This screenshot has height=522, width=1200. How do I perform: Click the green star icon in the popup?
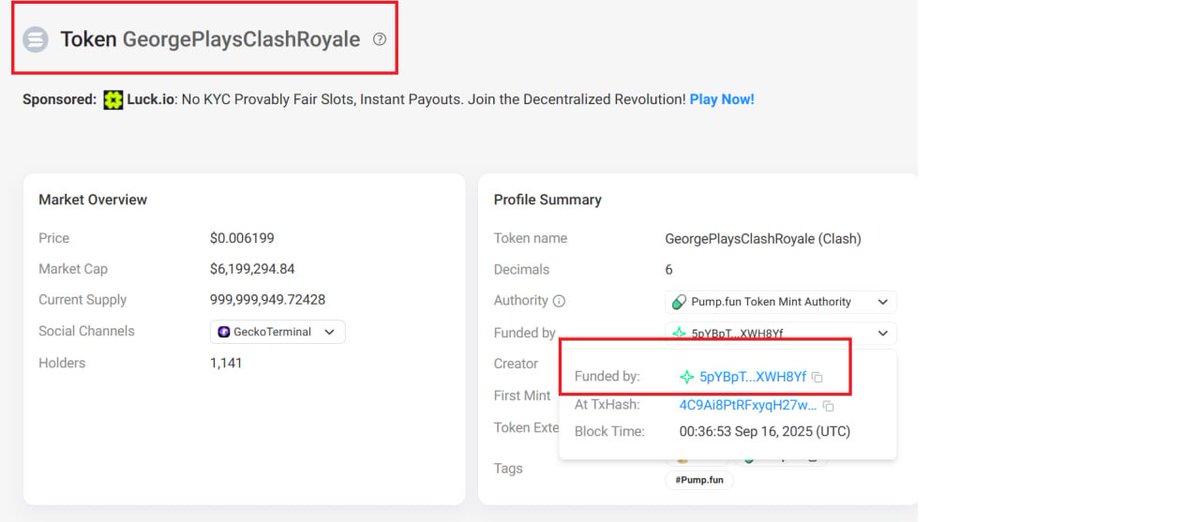[x=687, y=377]
